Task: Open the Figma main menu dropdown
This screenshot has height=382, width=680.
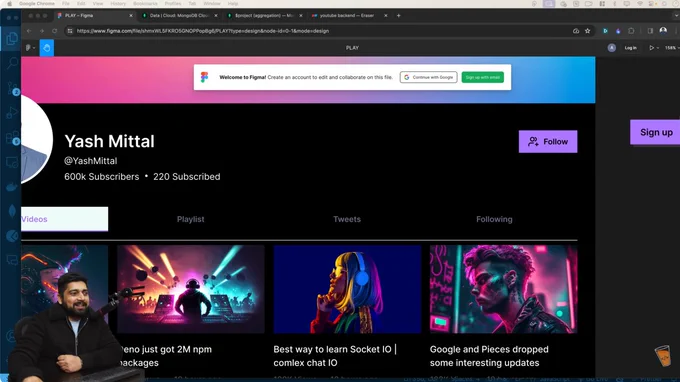Action: (x=30, y=48)
